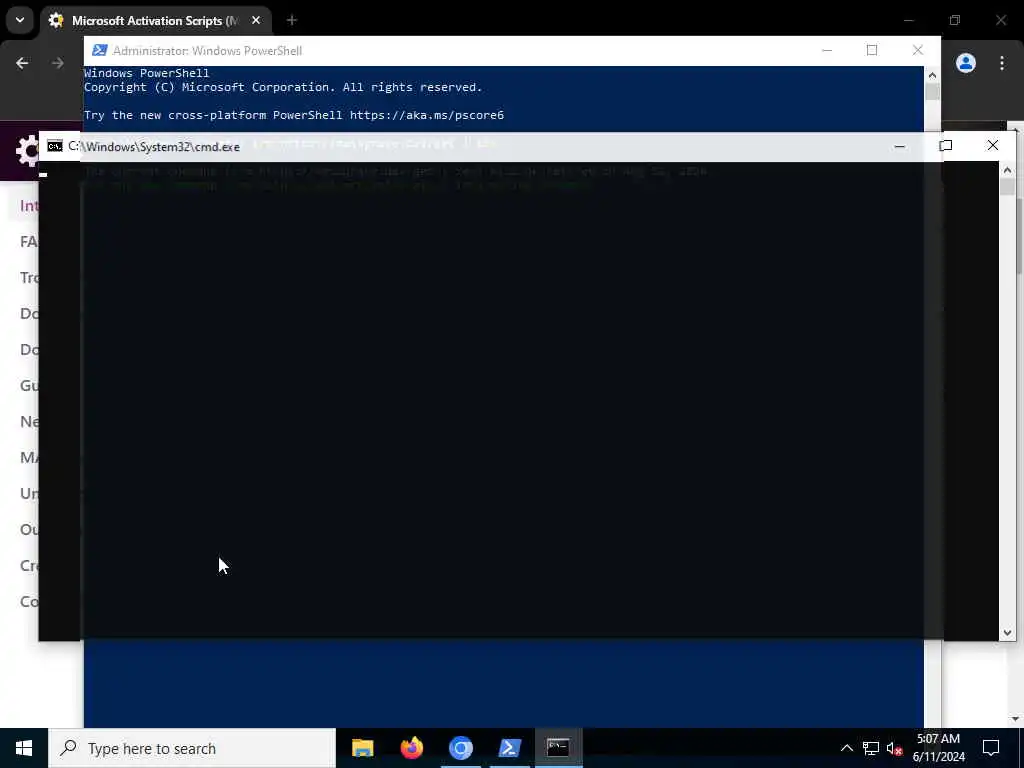Open the browser tab search dropdown
Screen dimensions: 1024x768
pos(20,20)
